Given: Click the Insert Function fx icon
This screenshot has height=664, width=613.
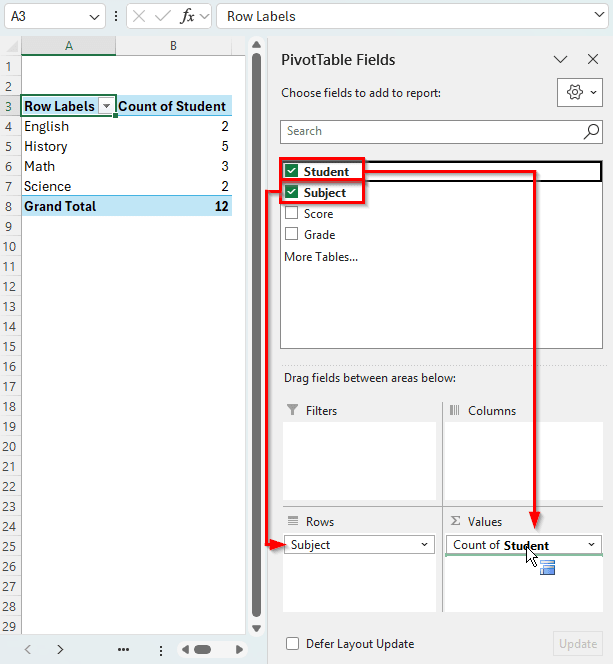Looking at the screenshot, I should (x=187, y=16).
